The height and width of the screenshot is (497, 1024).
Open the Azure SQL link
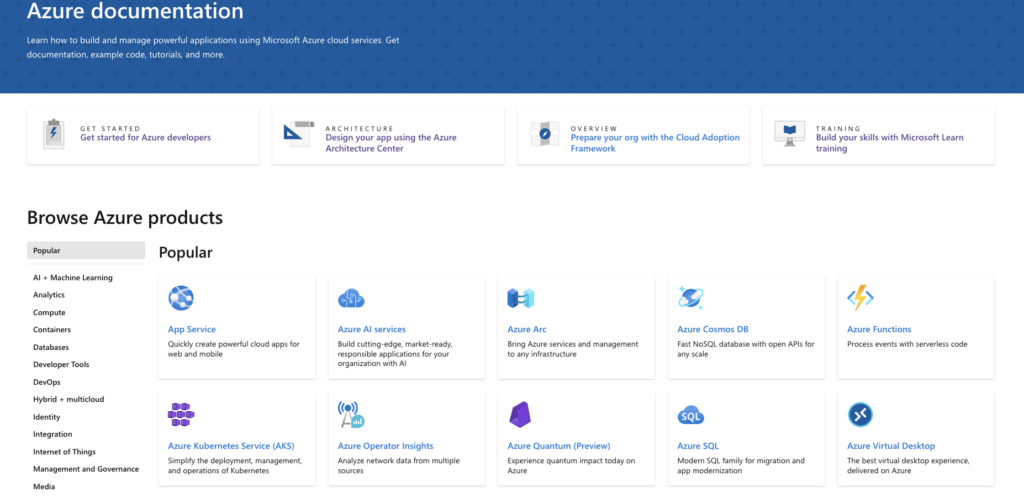pyautogui.click(x=698, y=446)
